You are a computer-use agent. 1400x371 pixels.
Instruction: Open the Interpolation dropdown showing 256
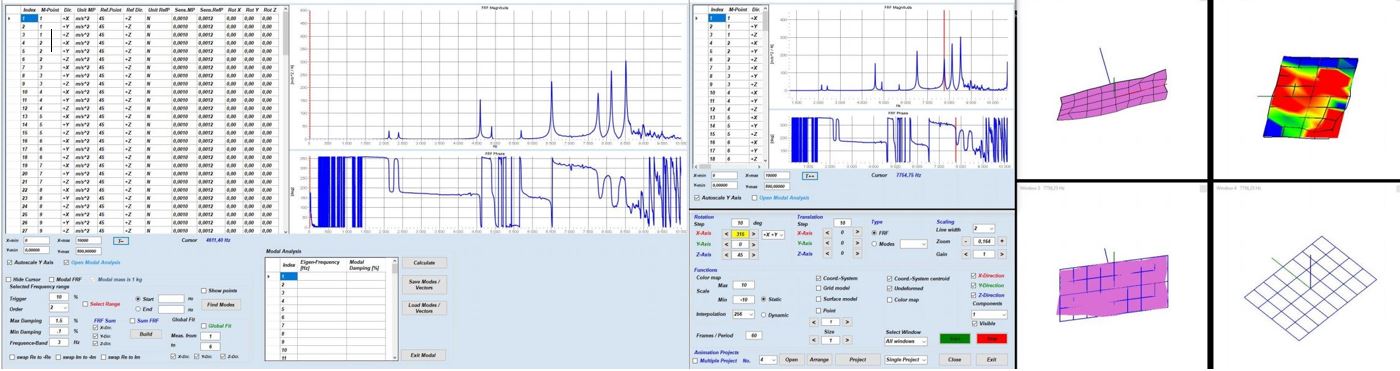pyautogui.click(x=743, y=314)
